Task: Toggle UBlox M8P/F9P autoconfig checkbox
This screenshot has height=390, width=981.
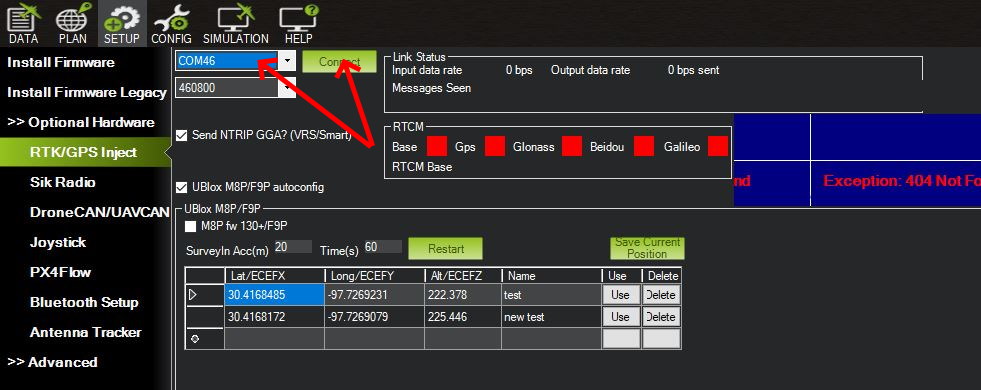Action: [182, 187]
